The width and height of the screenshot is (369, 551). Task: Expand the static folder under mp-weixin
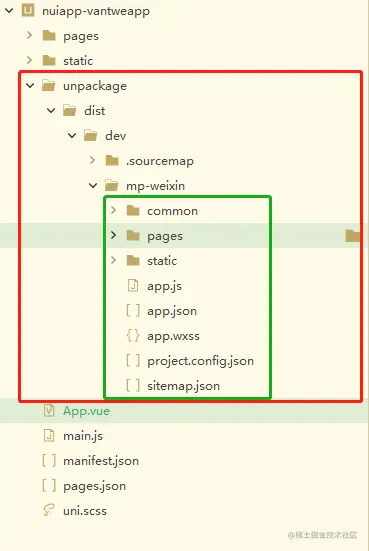[114, 260]
